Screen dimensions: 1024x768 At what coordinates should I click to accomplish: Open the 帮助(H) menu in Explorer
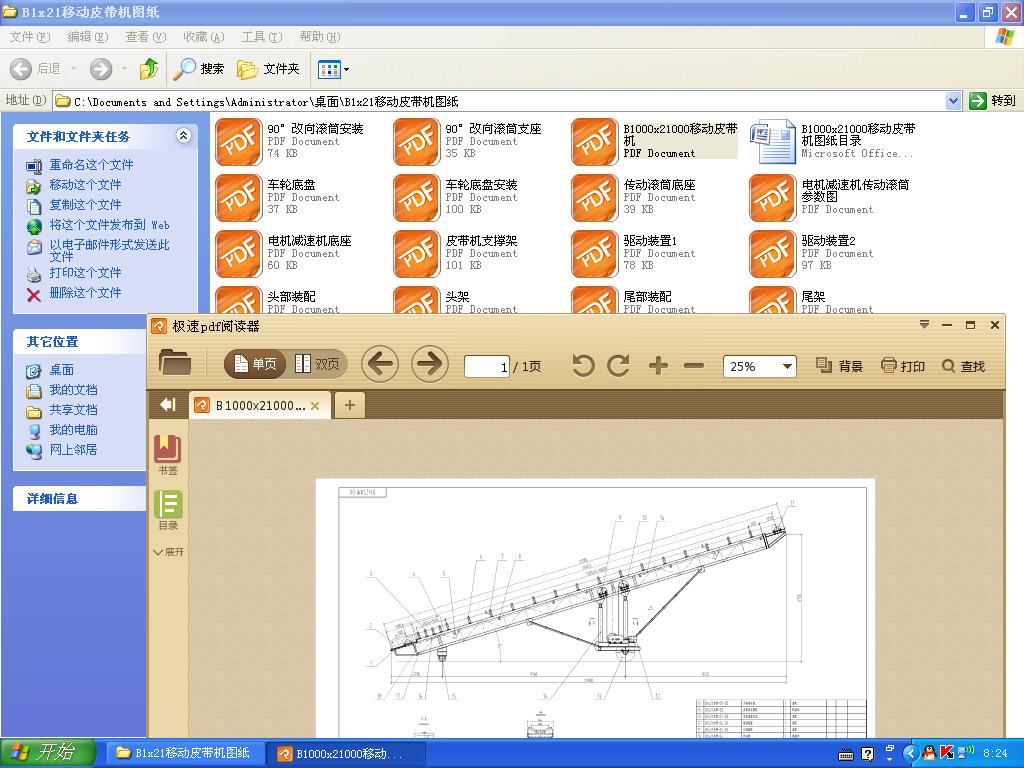320,37
